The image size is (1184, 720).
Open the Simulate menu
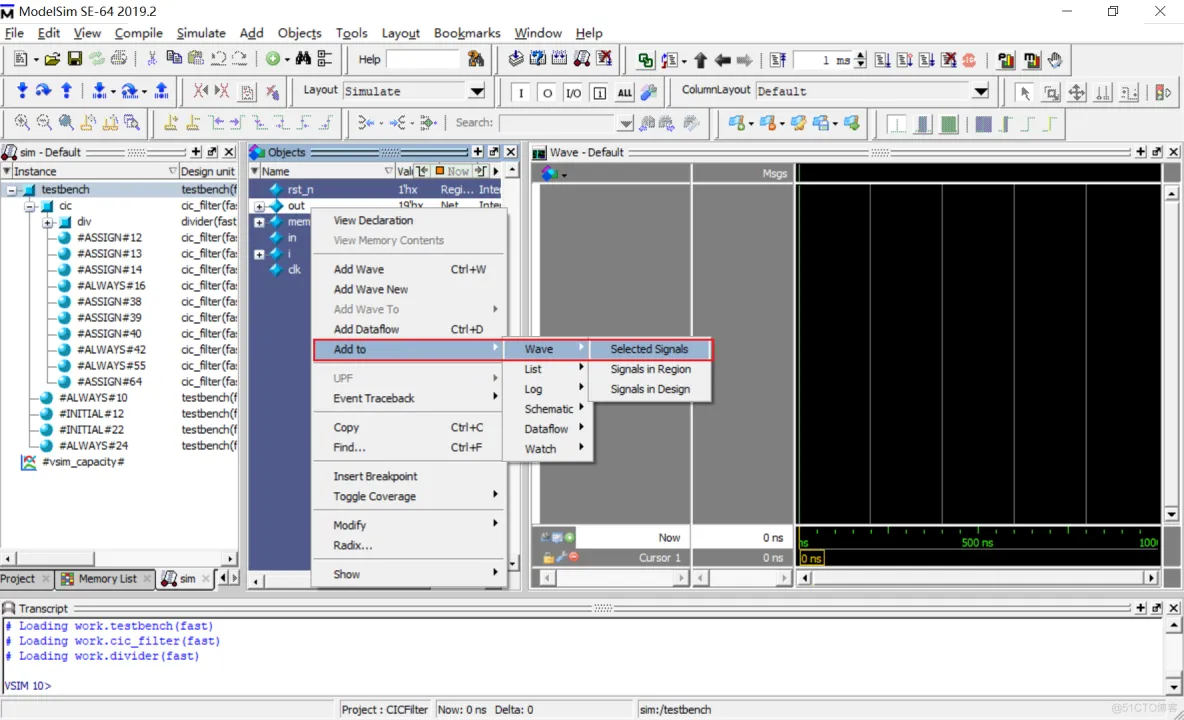[201, 33]
